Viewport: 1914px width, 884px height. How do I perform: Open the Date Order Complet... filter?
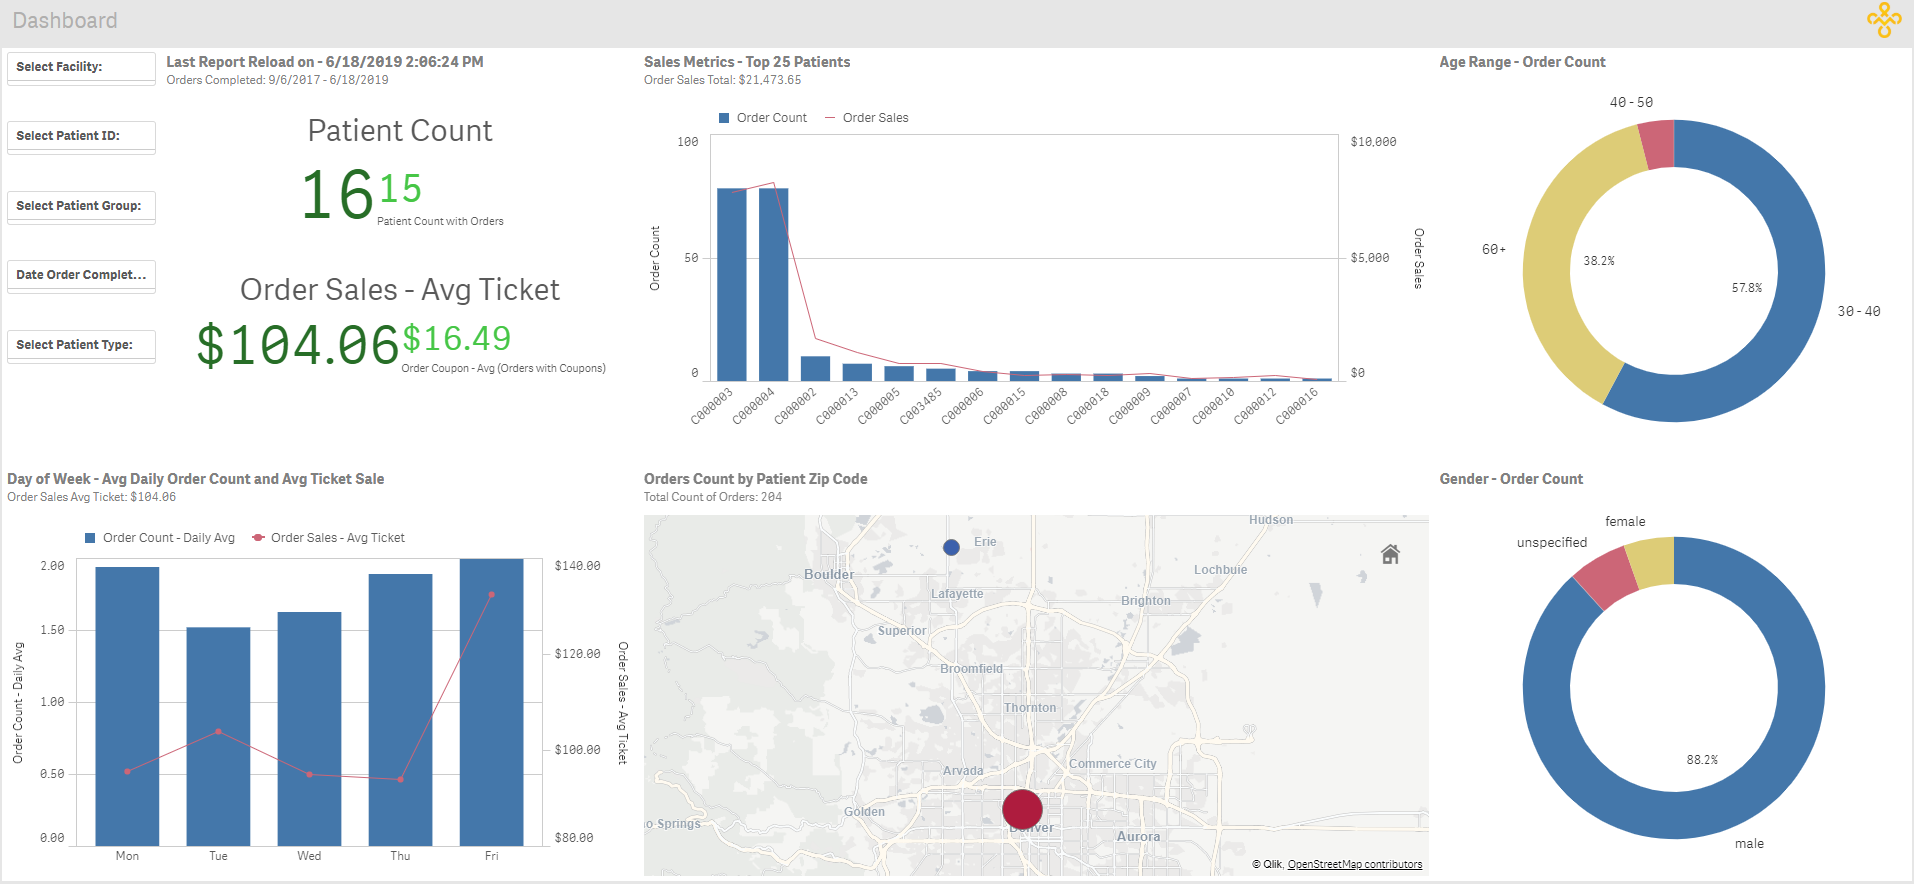point(81,275)
